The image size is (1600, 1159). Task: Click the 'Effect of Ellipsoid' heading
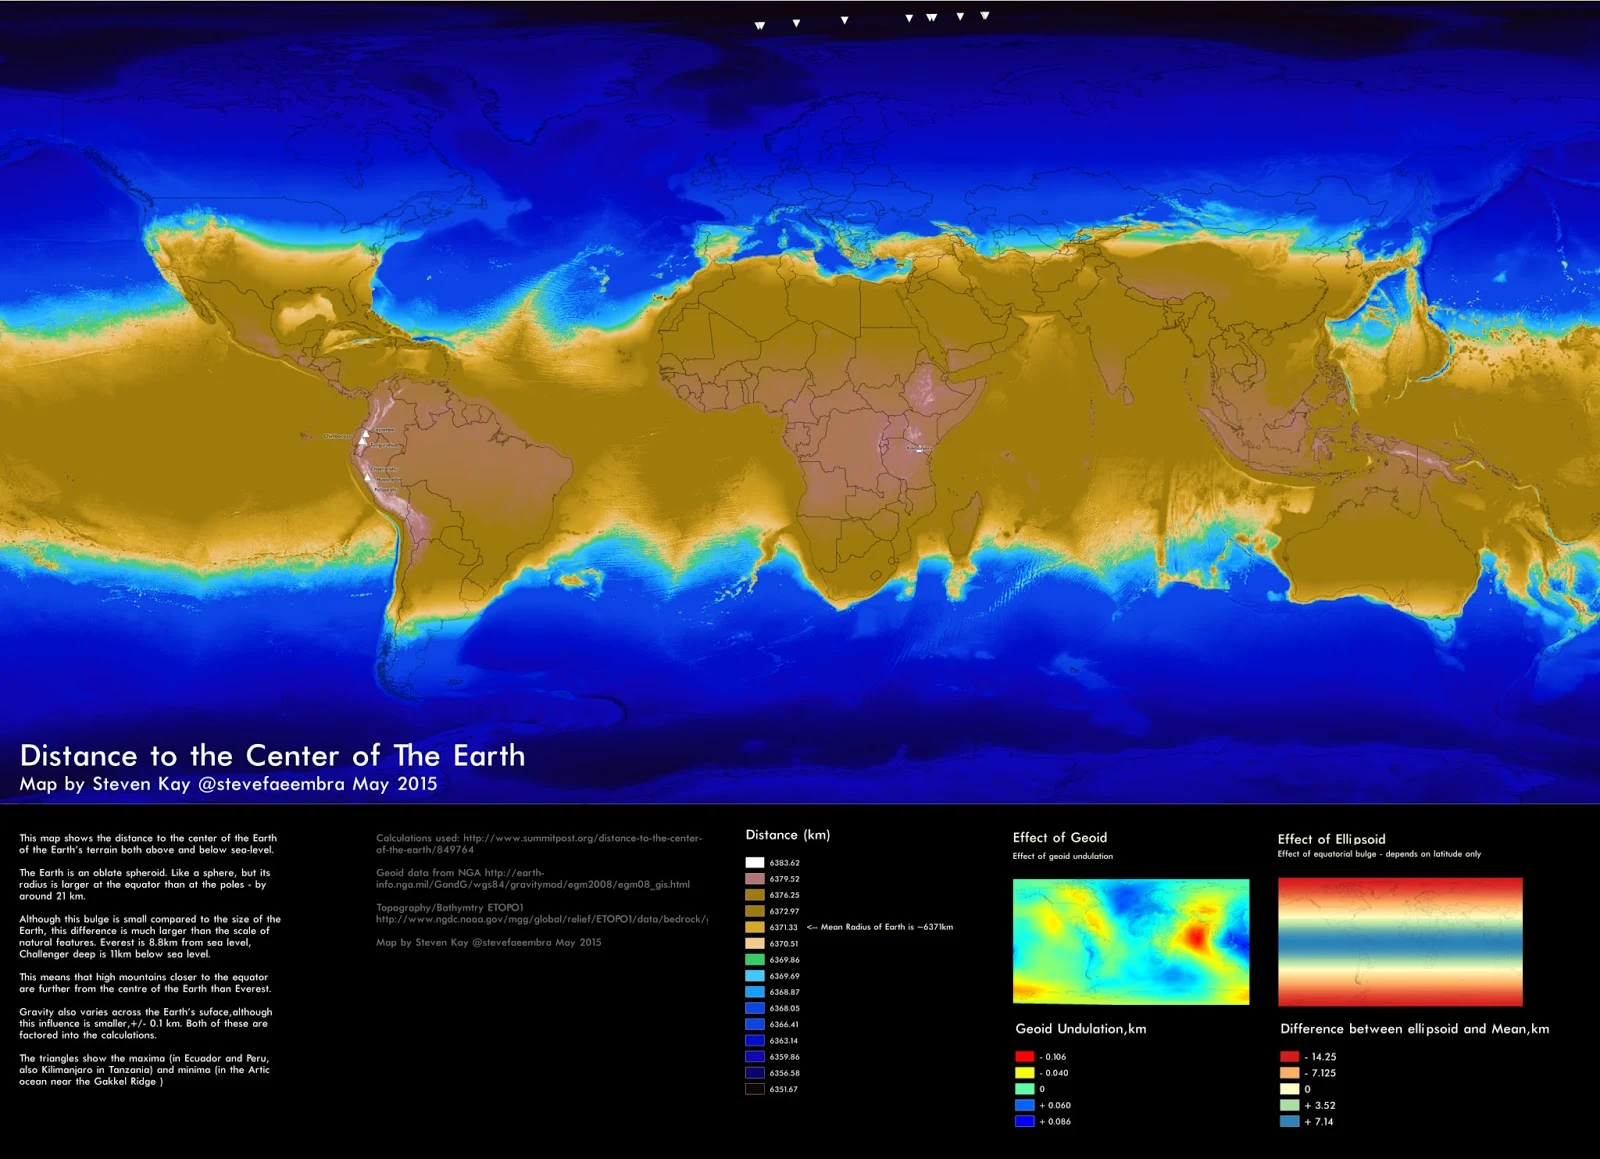[x=1332, y=839]
